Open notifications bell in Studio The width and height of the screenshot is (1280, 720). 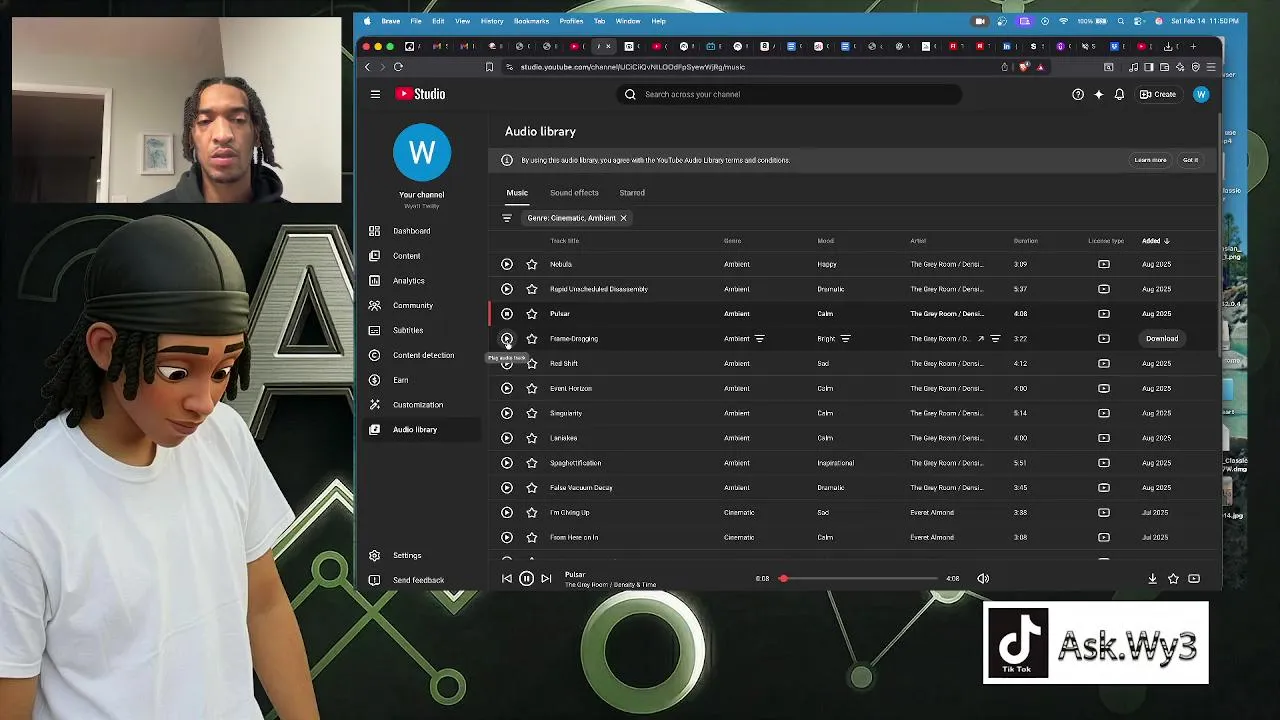[1119, 94]
